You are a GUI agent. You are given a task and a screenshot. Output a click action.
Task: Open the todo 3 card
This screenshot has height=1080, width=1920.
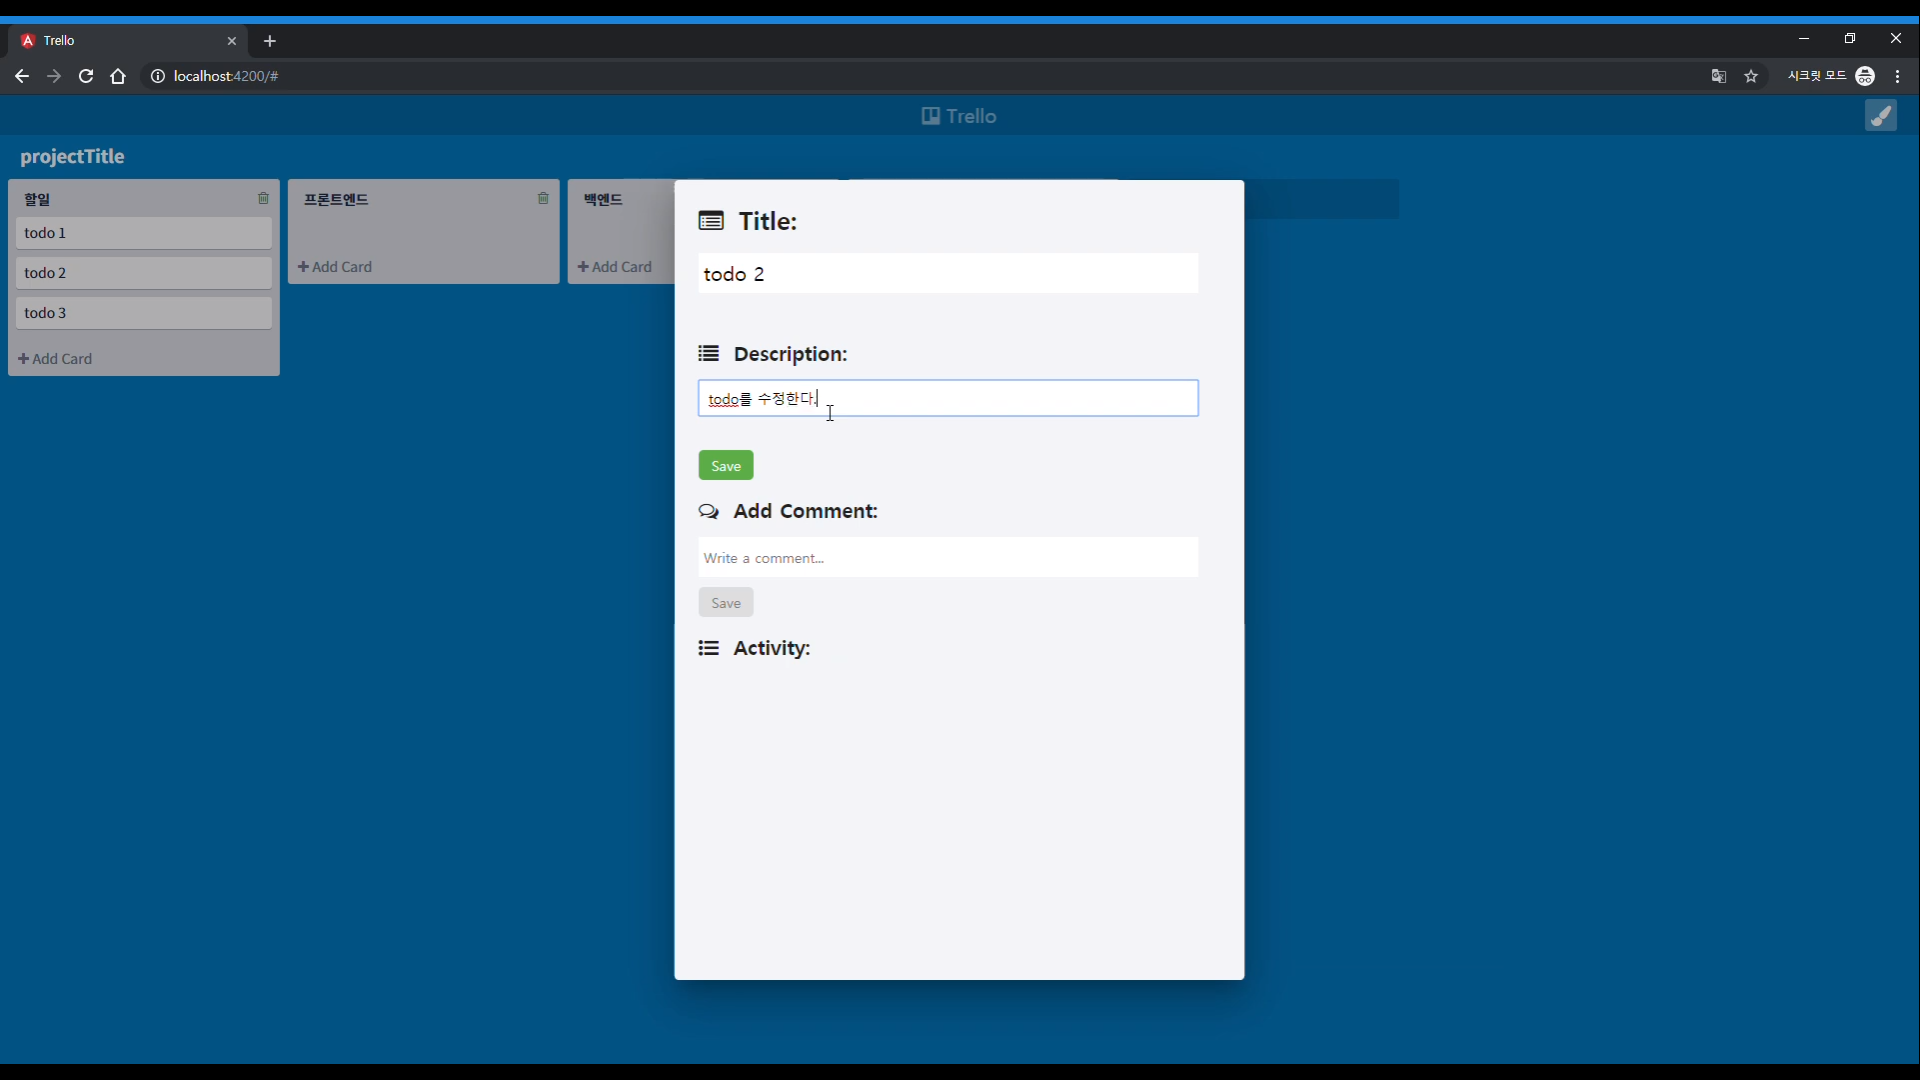coord(143,313)
